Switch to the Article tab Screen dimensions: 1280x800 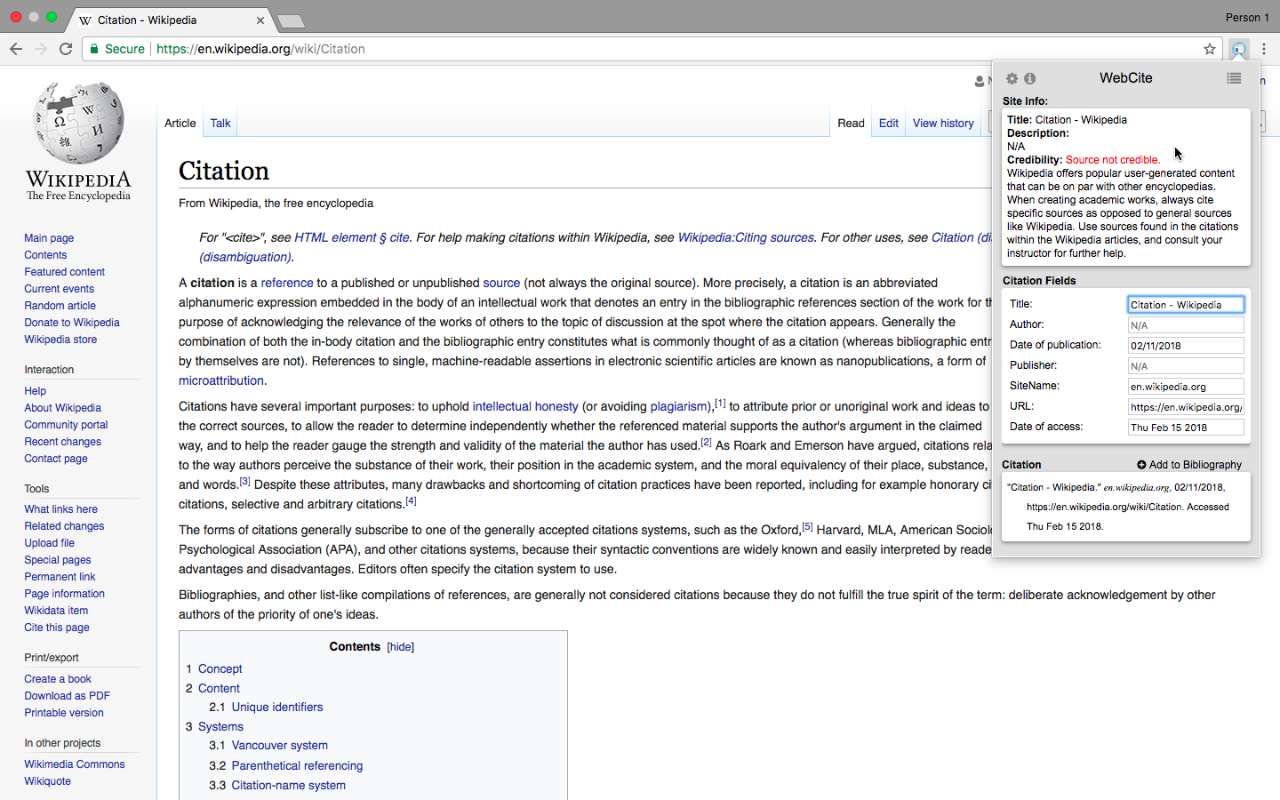click(x=180, y=123)
